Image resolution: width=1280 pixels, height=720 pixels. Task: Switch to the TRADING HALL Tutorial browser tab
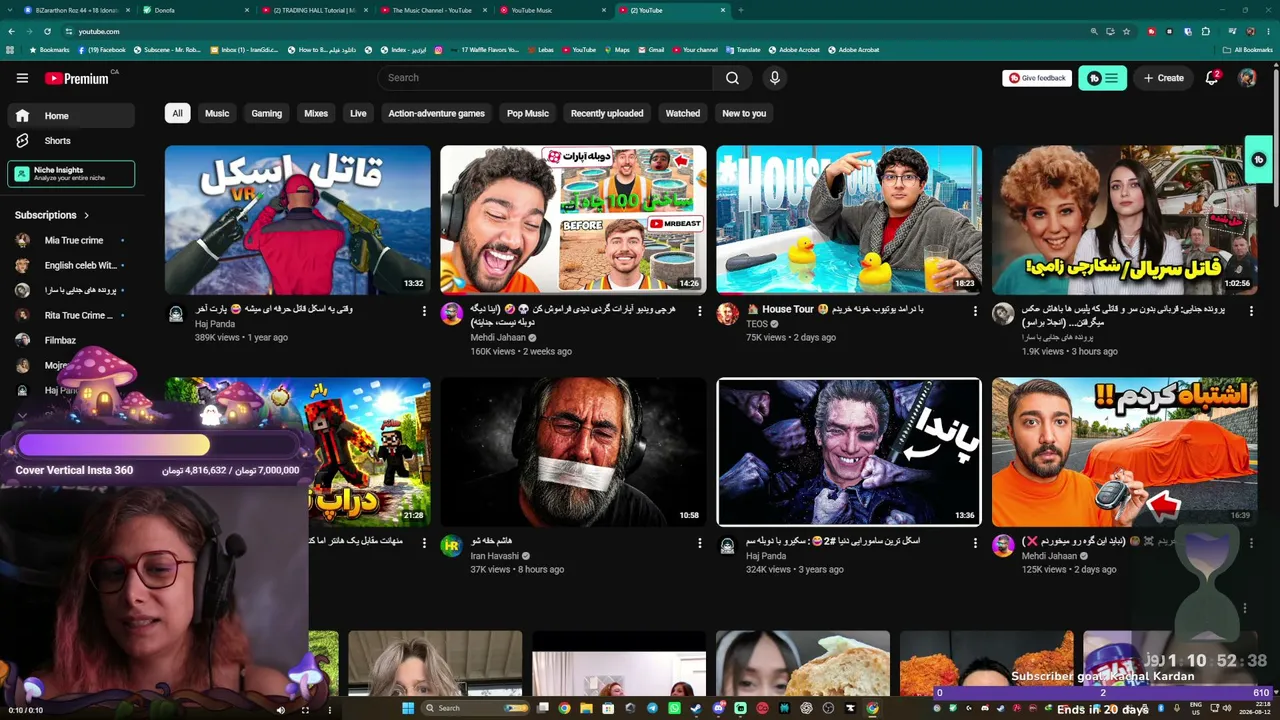click(x=315, y=10)
